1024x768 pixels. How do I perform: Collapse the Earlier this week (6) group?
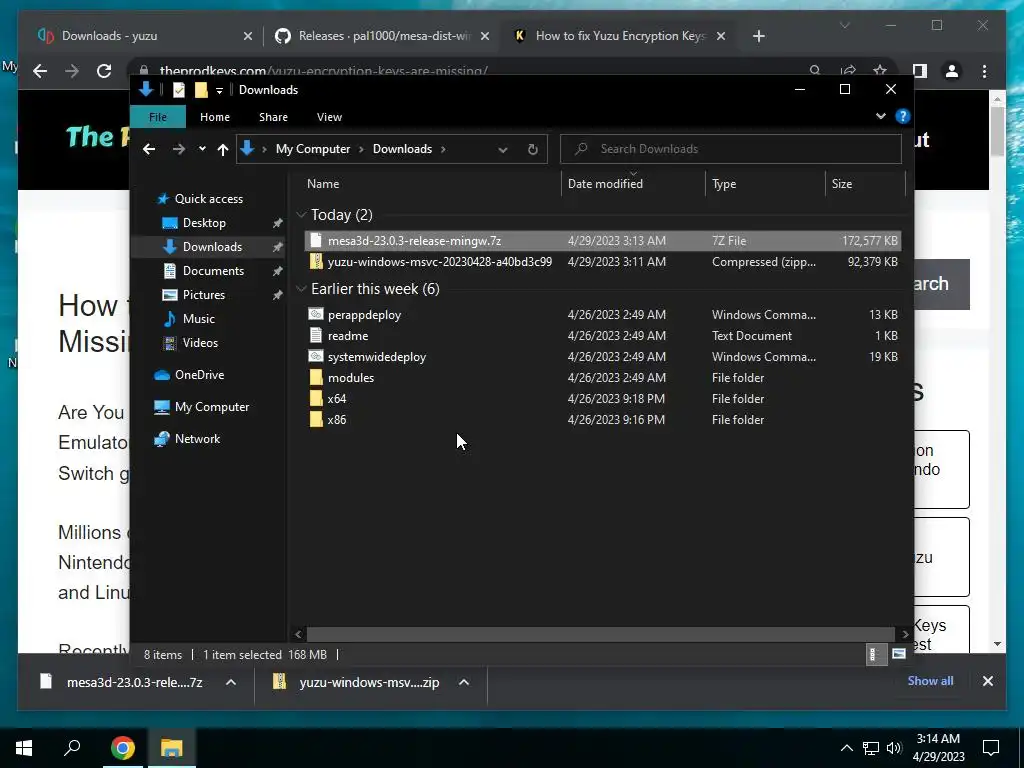coord(302,289)
